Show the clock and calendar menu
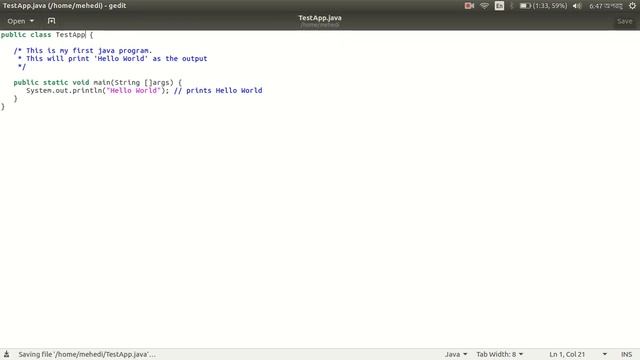 606,6
